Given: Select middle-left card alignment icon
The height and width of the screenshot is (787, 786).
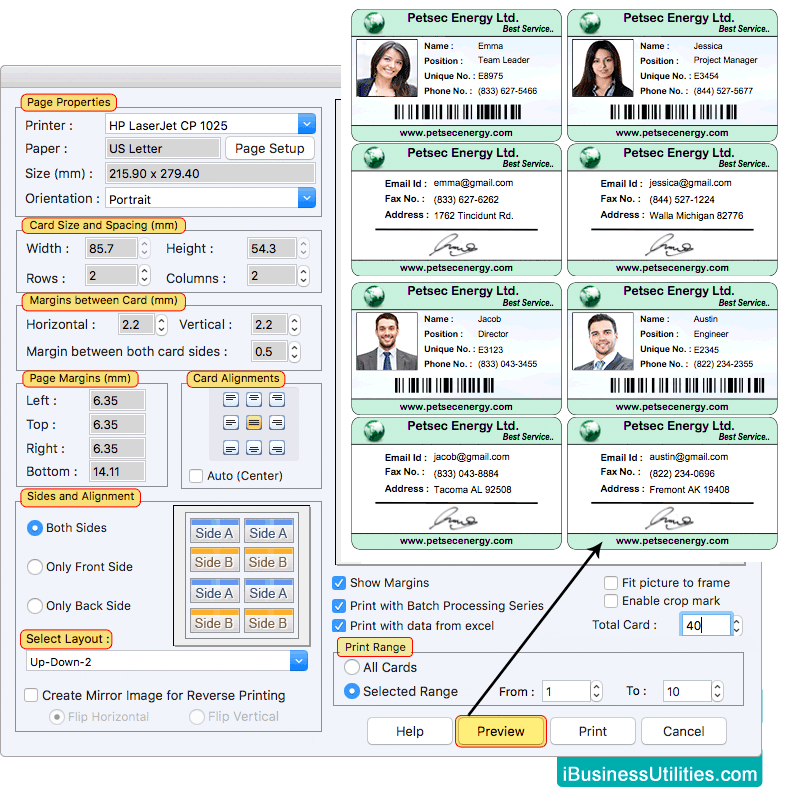Looking at the screenshot, I should click(231, 423).
